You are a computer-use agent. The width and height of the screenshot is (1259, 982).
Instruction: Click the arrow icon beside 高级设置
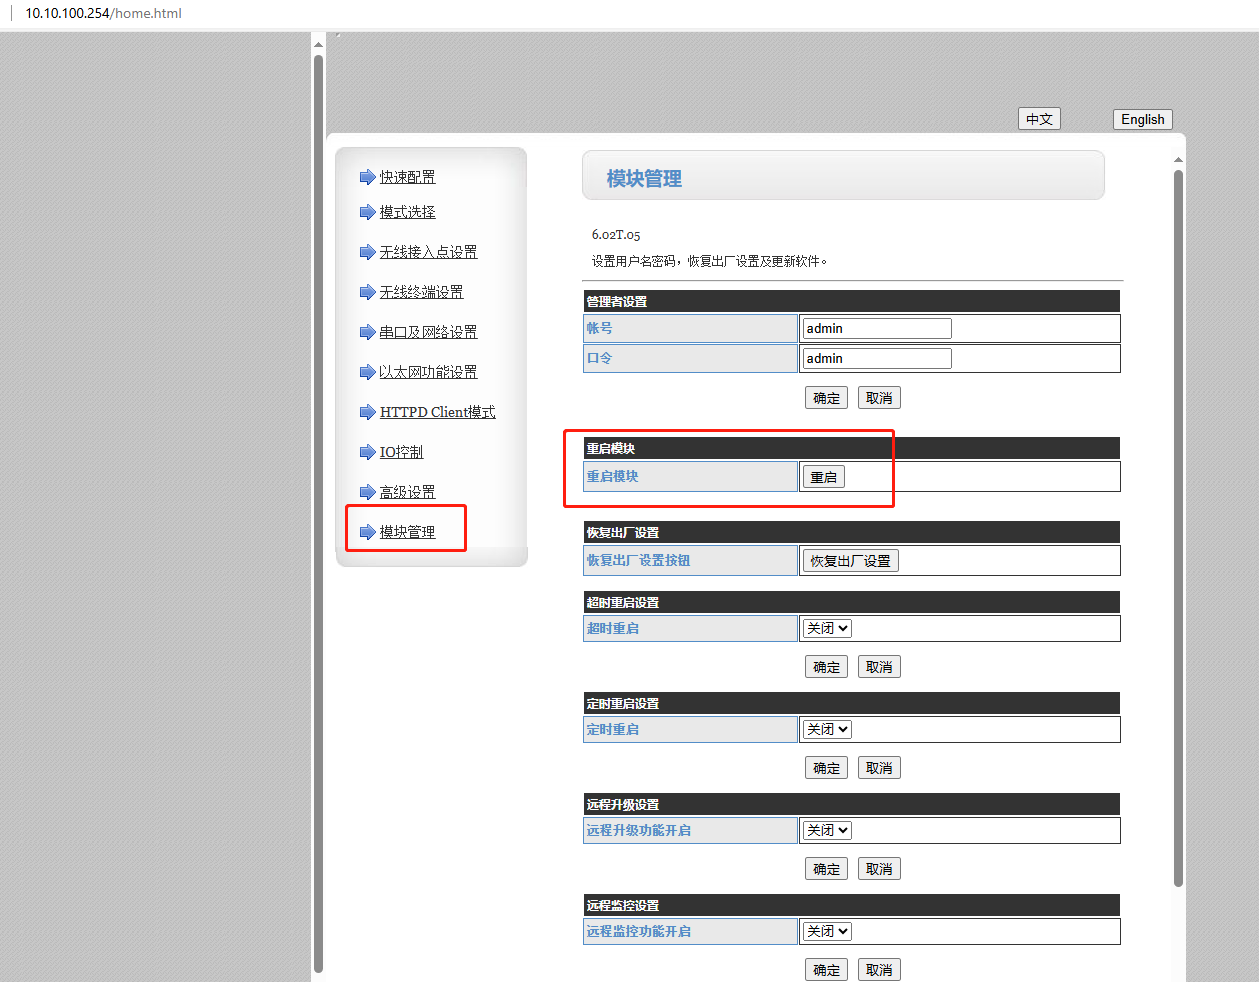(367, 492)
